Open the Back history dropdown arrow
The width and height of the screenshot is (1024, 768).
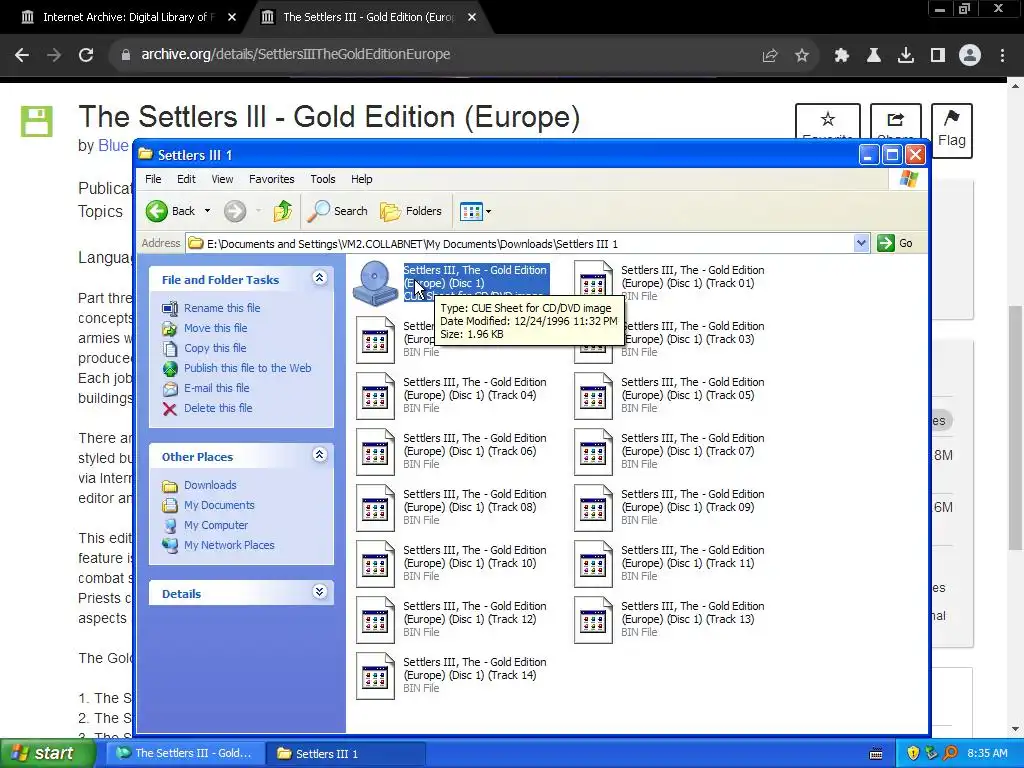click(x=208, y=211)
